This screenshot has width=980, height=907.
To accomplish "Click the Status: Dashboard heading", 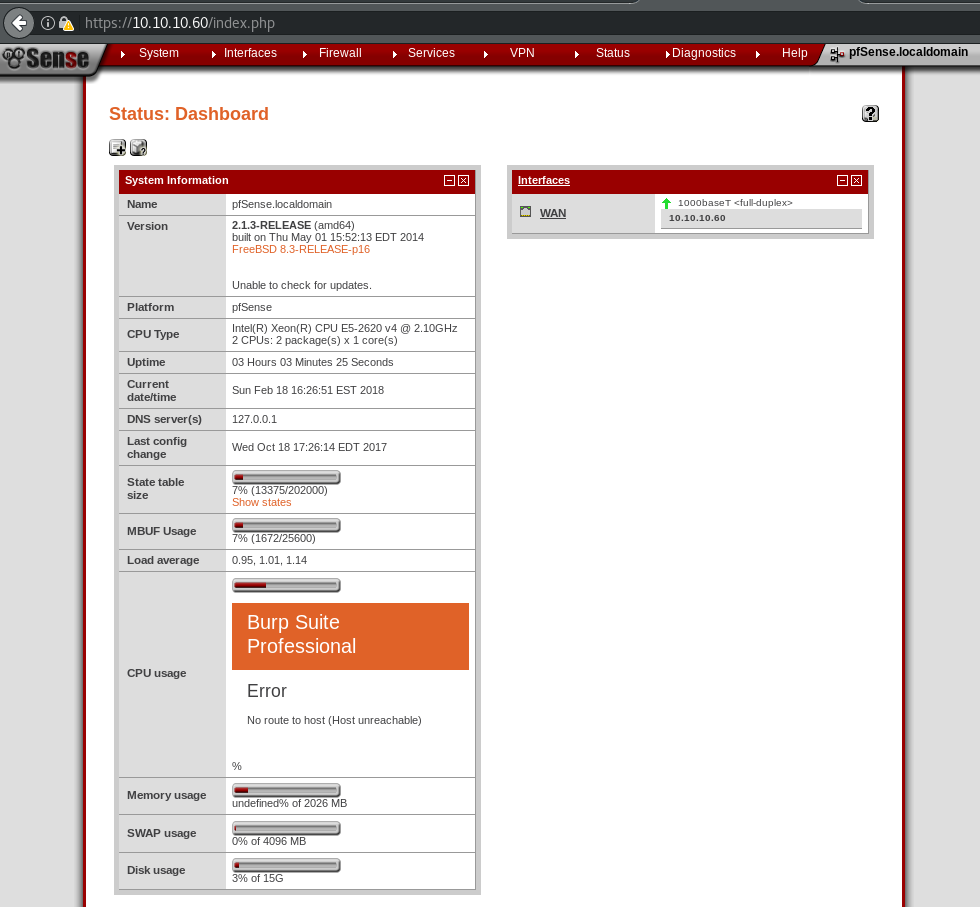I will [189, 114].
